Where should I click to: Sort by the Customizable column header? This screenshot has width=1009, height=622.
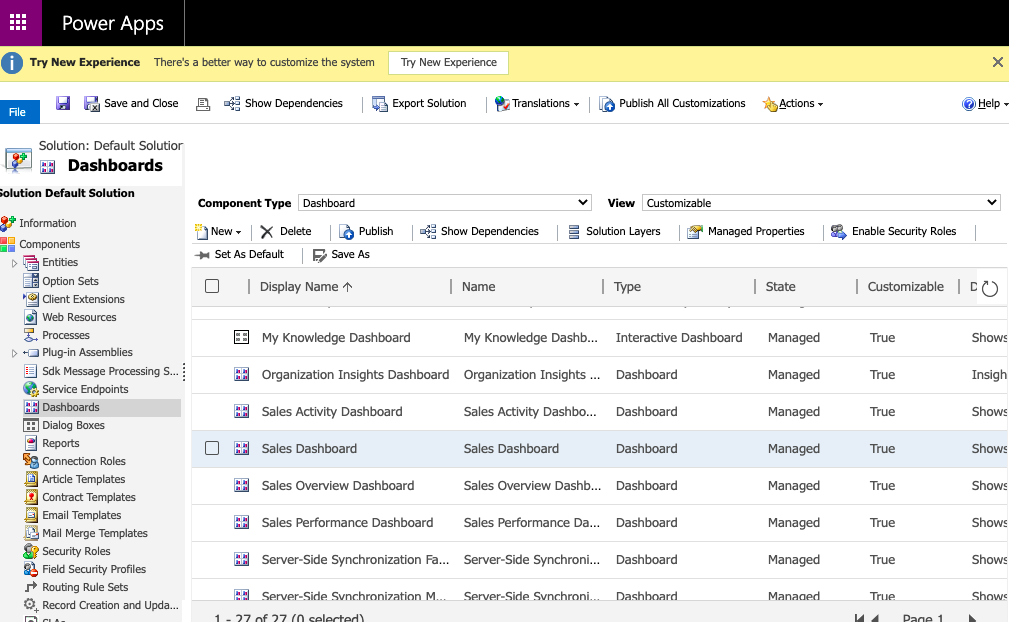905,287
